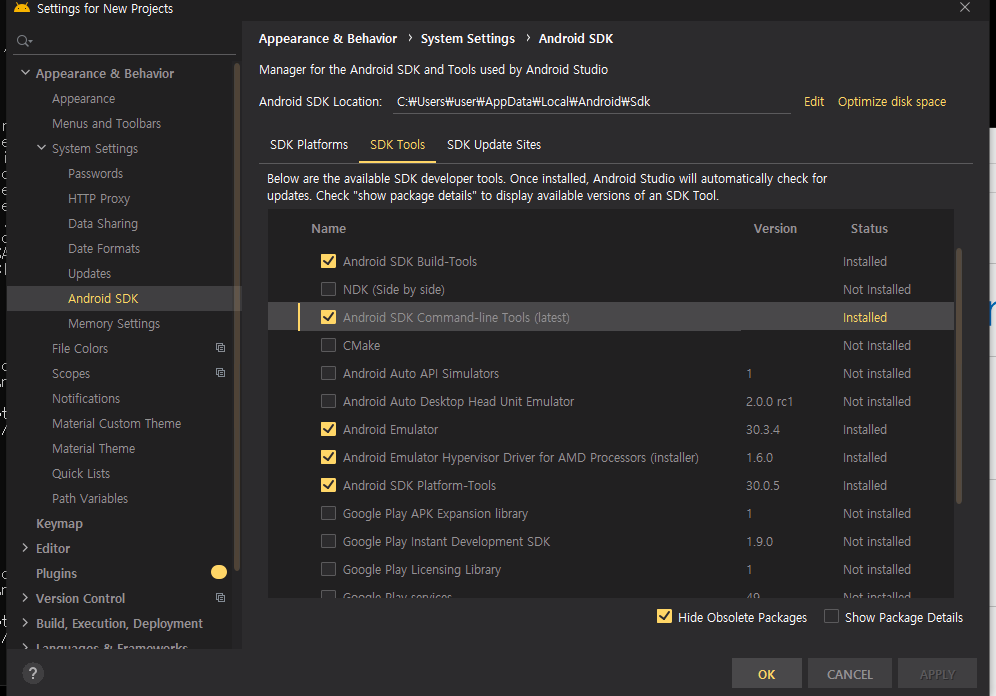Open help with the question mark button
This screenshot has height=696, width=996.
point(33,673)
